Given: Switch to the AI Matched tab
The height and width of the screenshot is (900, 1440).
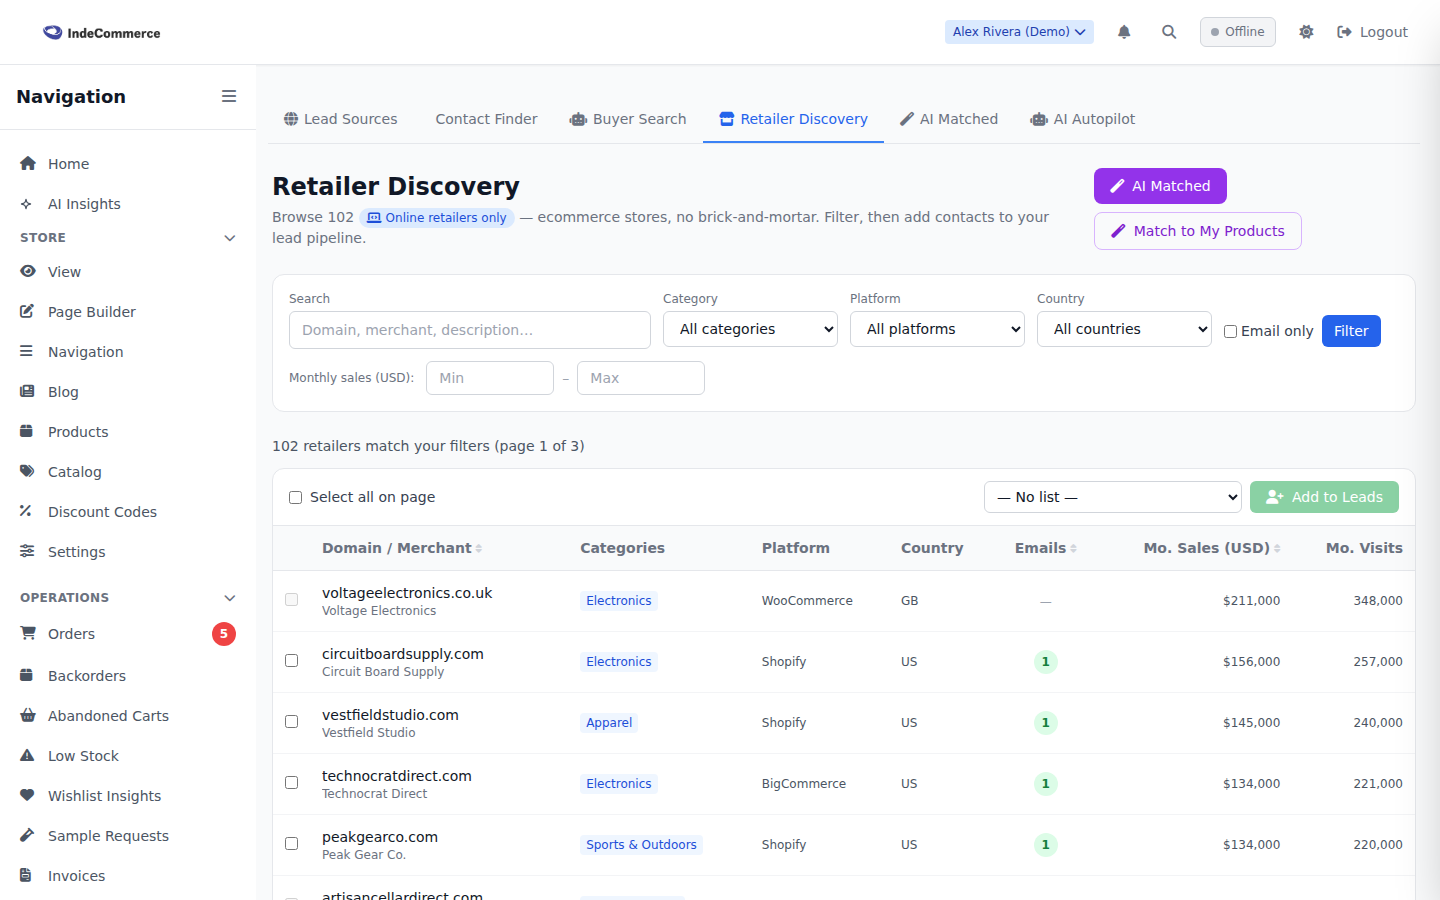Looking at the screenshot, I should 949,119.
